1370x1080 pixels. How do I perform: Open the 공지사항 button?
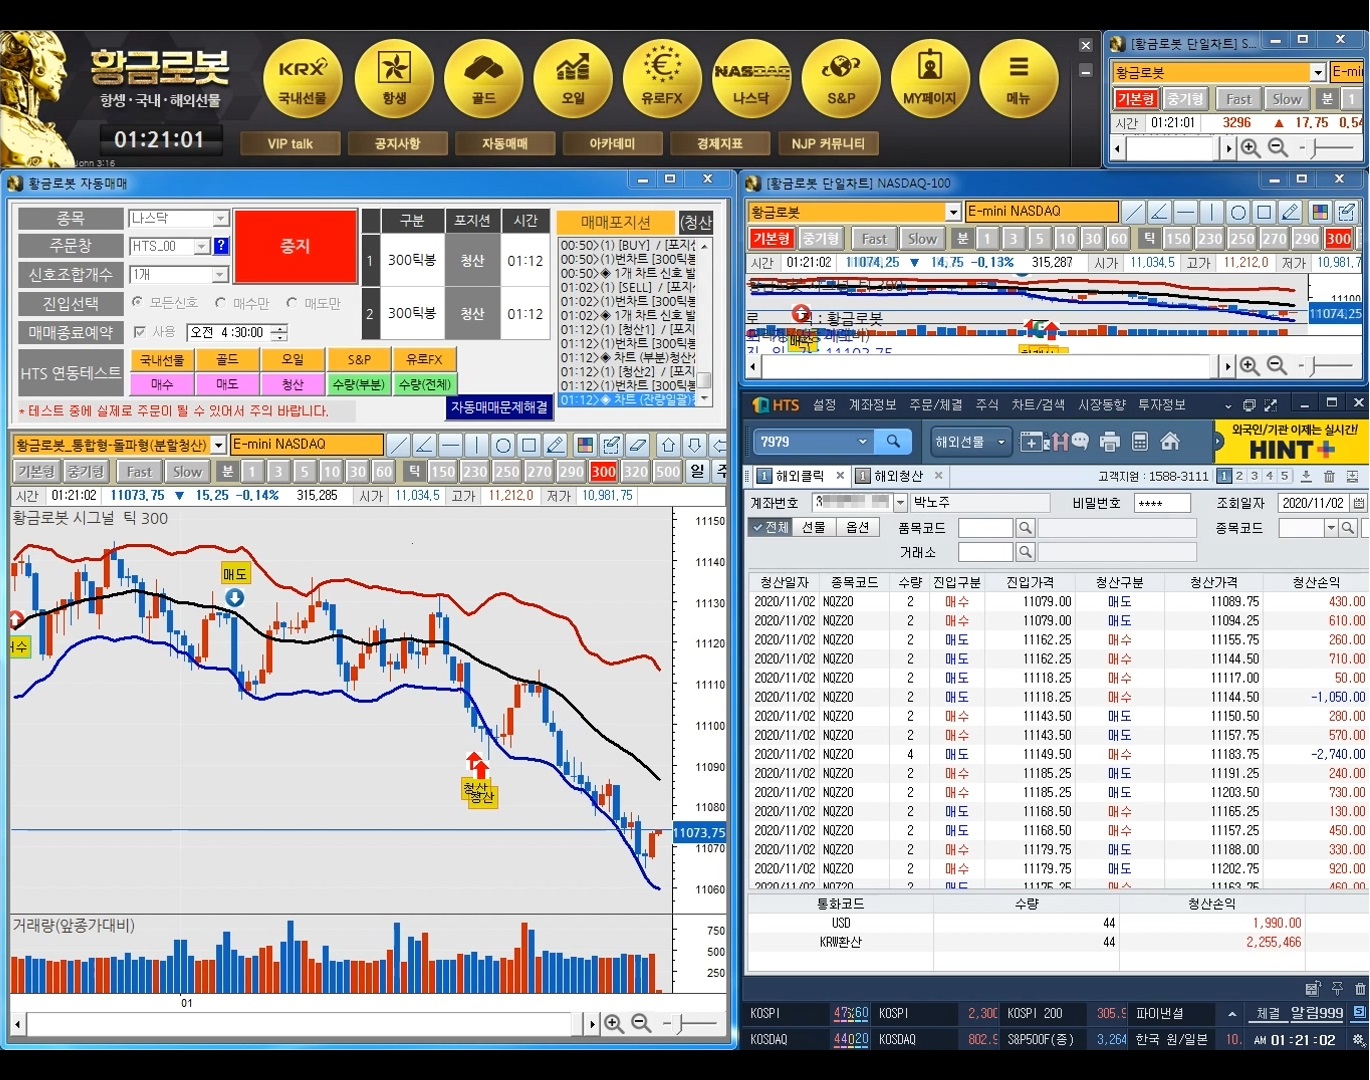[397, 144]
